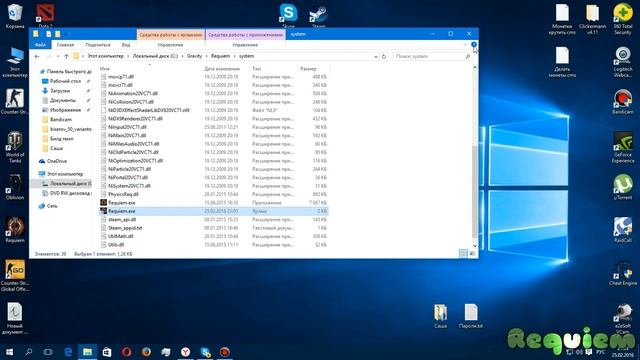The width and height of the screenshot is (640, 360).
Task: Open OneDrive in the navigation pane
Action: pos(57,161)
